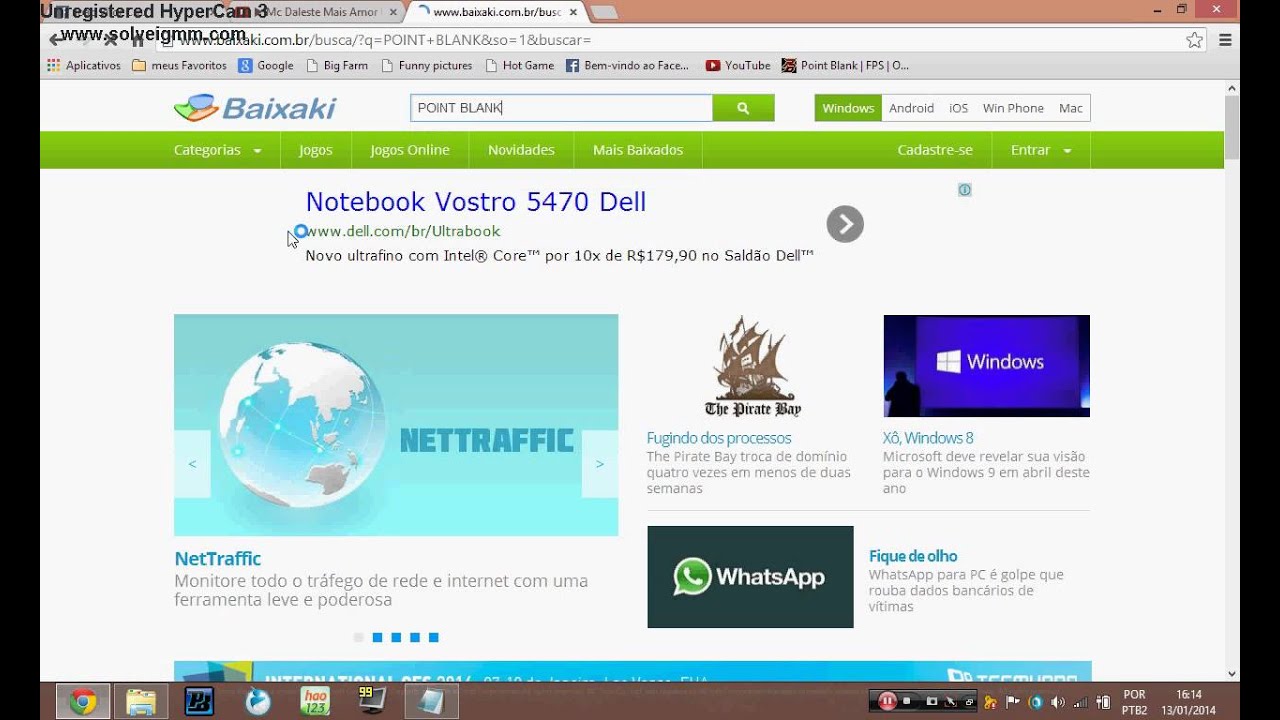Select the second carousel pagination dot

(x=377, y=637)
